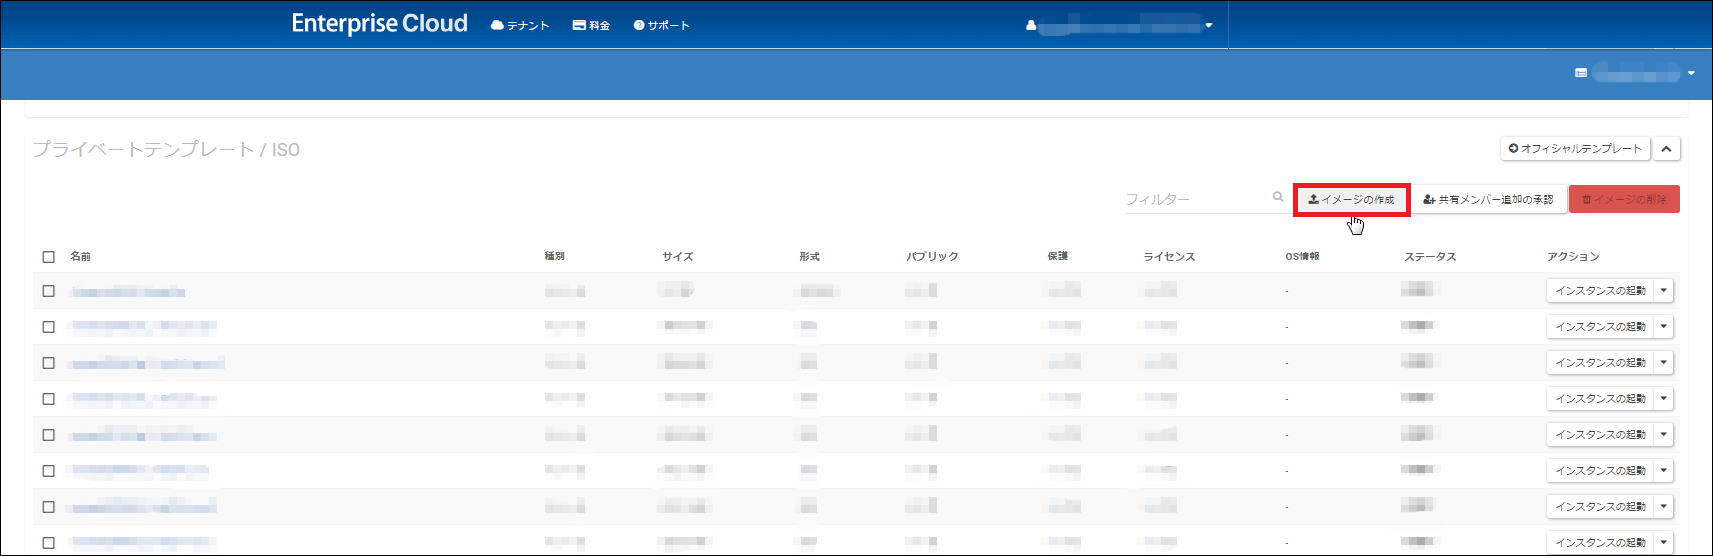
Task: Check the third row's checkbox
Action: click(x=48, y=363)
